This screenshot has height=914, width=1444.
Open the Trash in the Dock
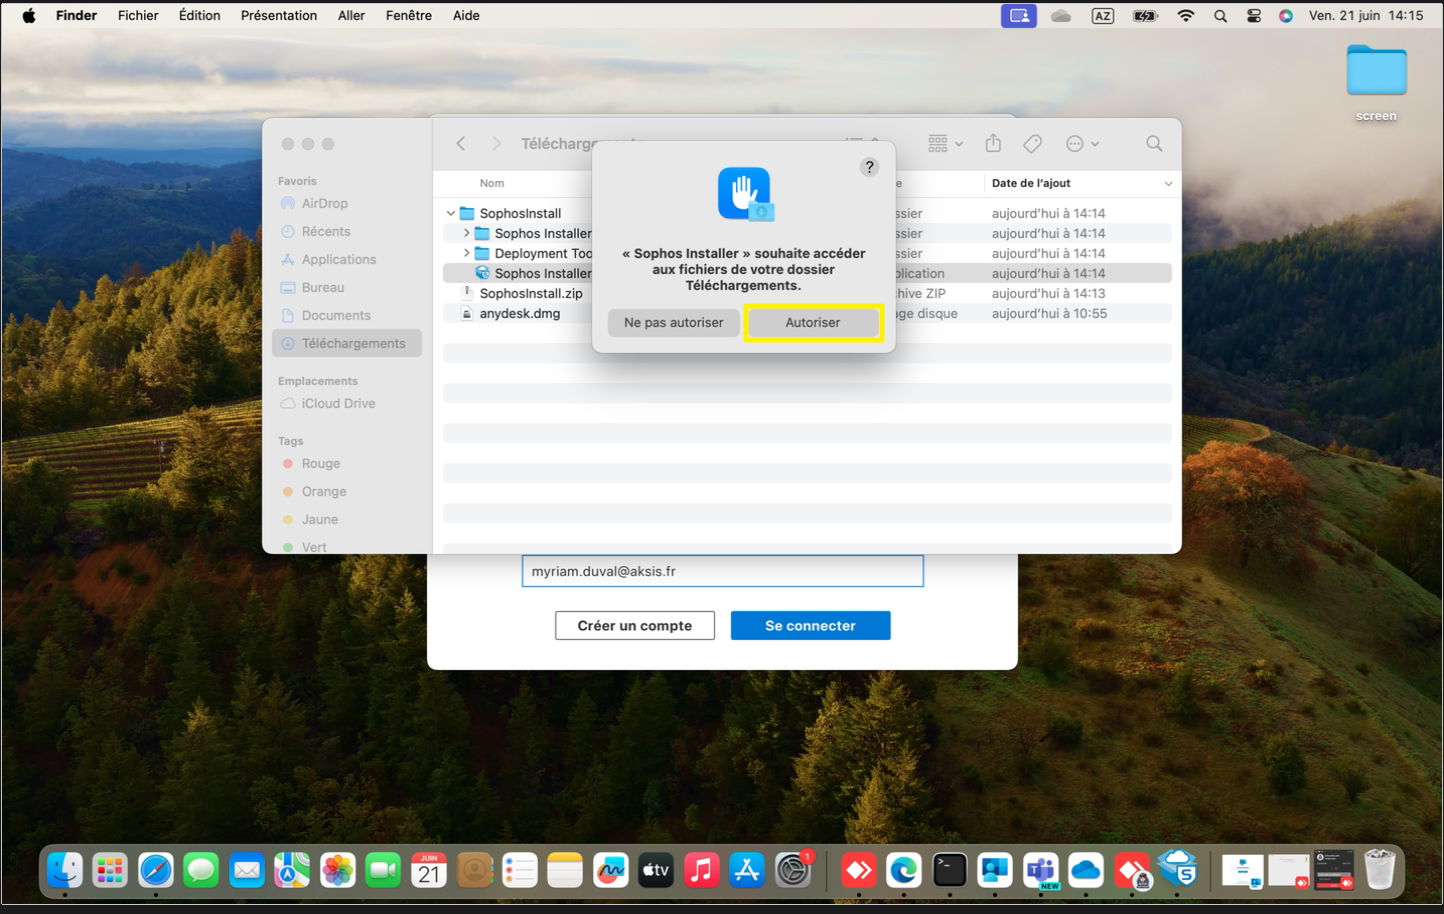point(1380,870)
